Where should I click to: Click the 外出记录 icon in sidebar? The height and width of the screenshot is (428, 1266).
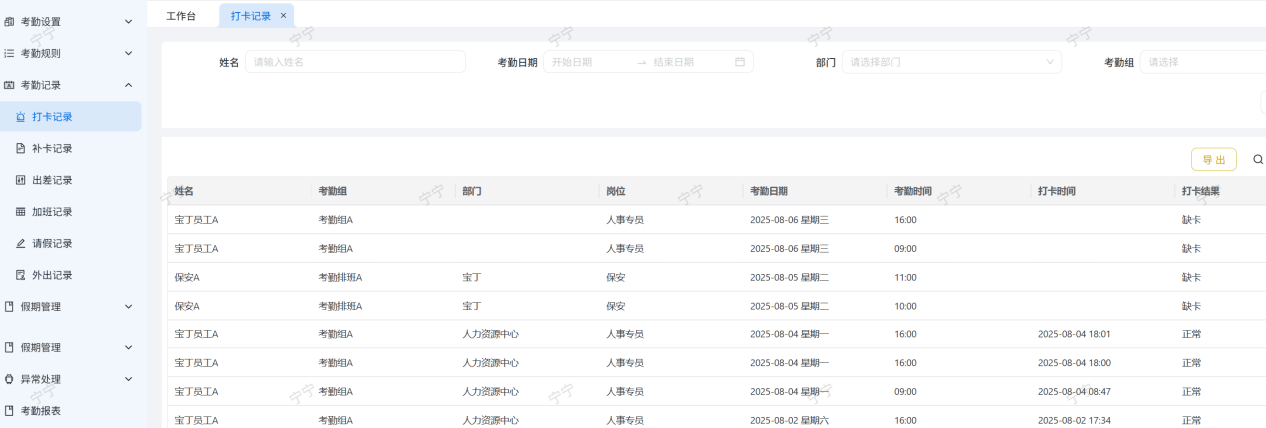pyautogui.click(x=21, y=275)
